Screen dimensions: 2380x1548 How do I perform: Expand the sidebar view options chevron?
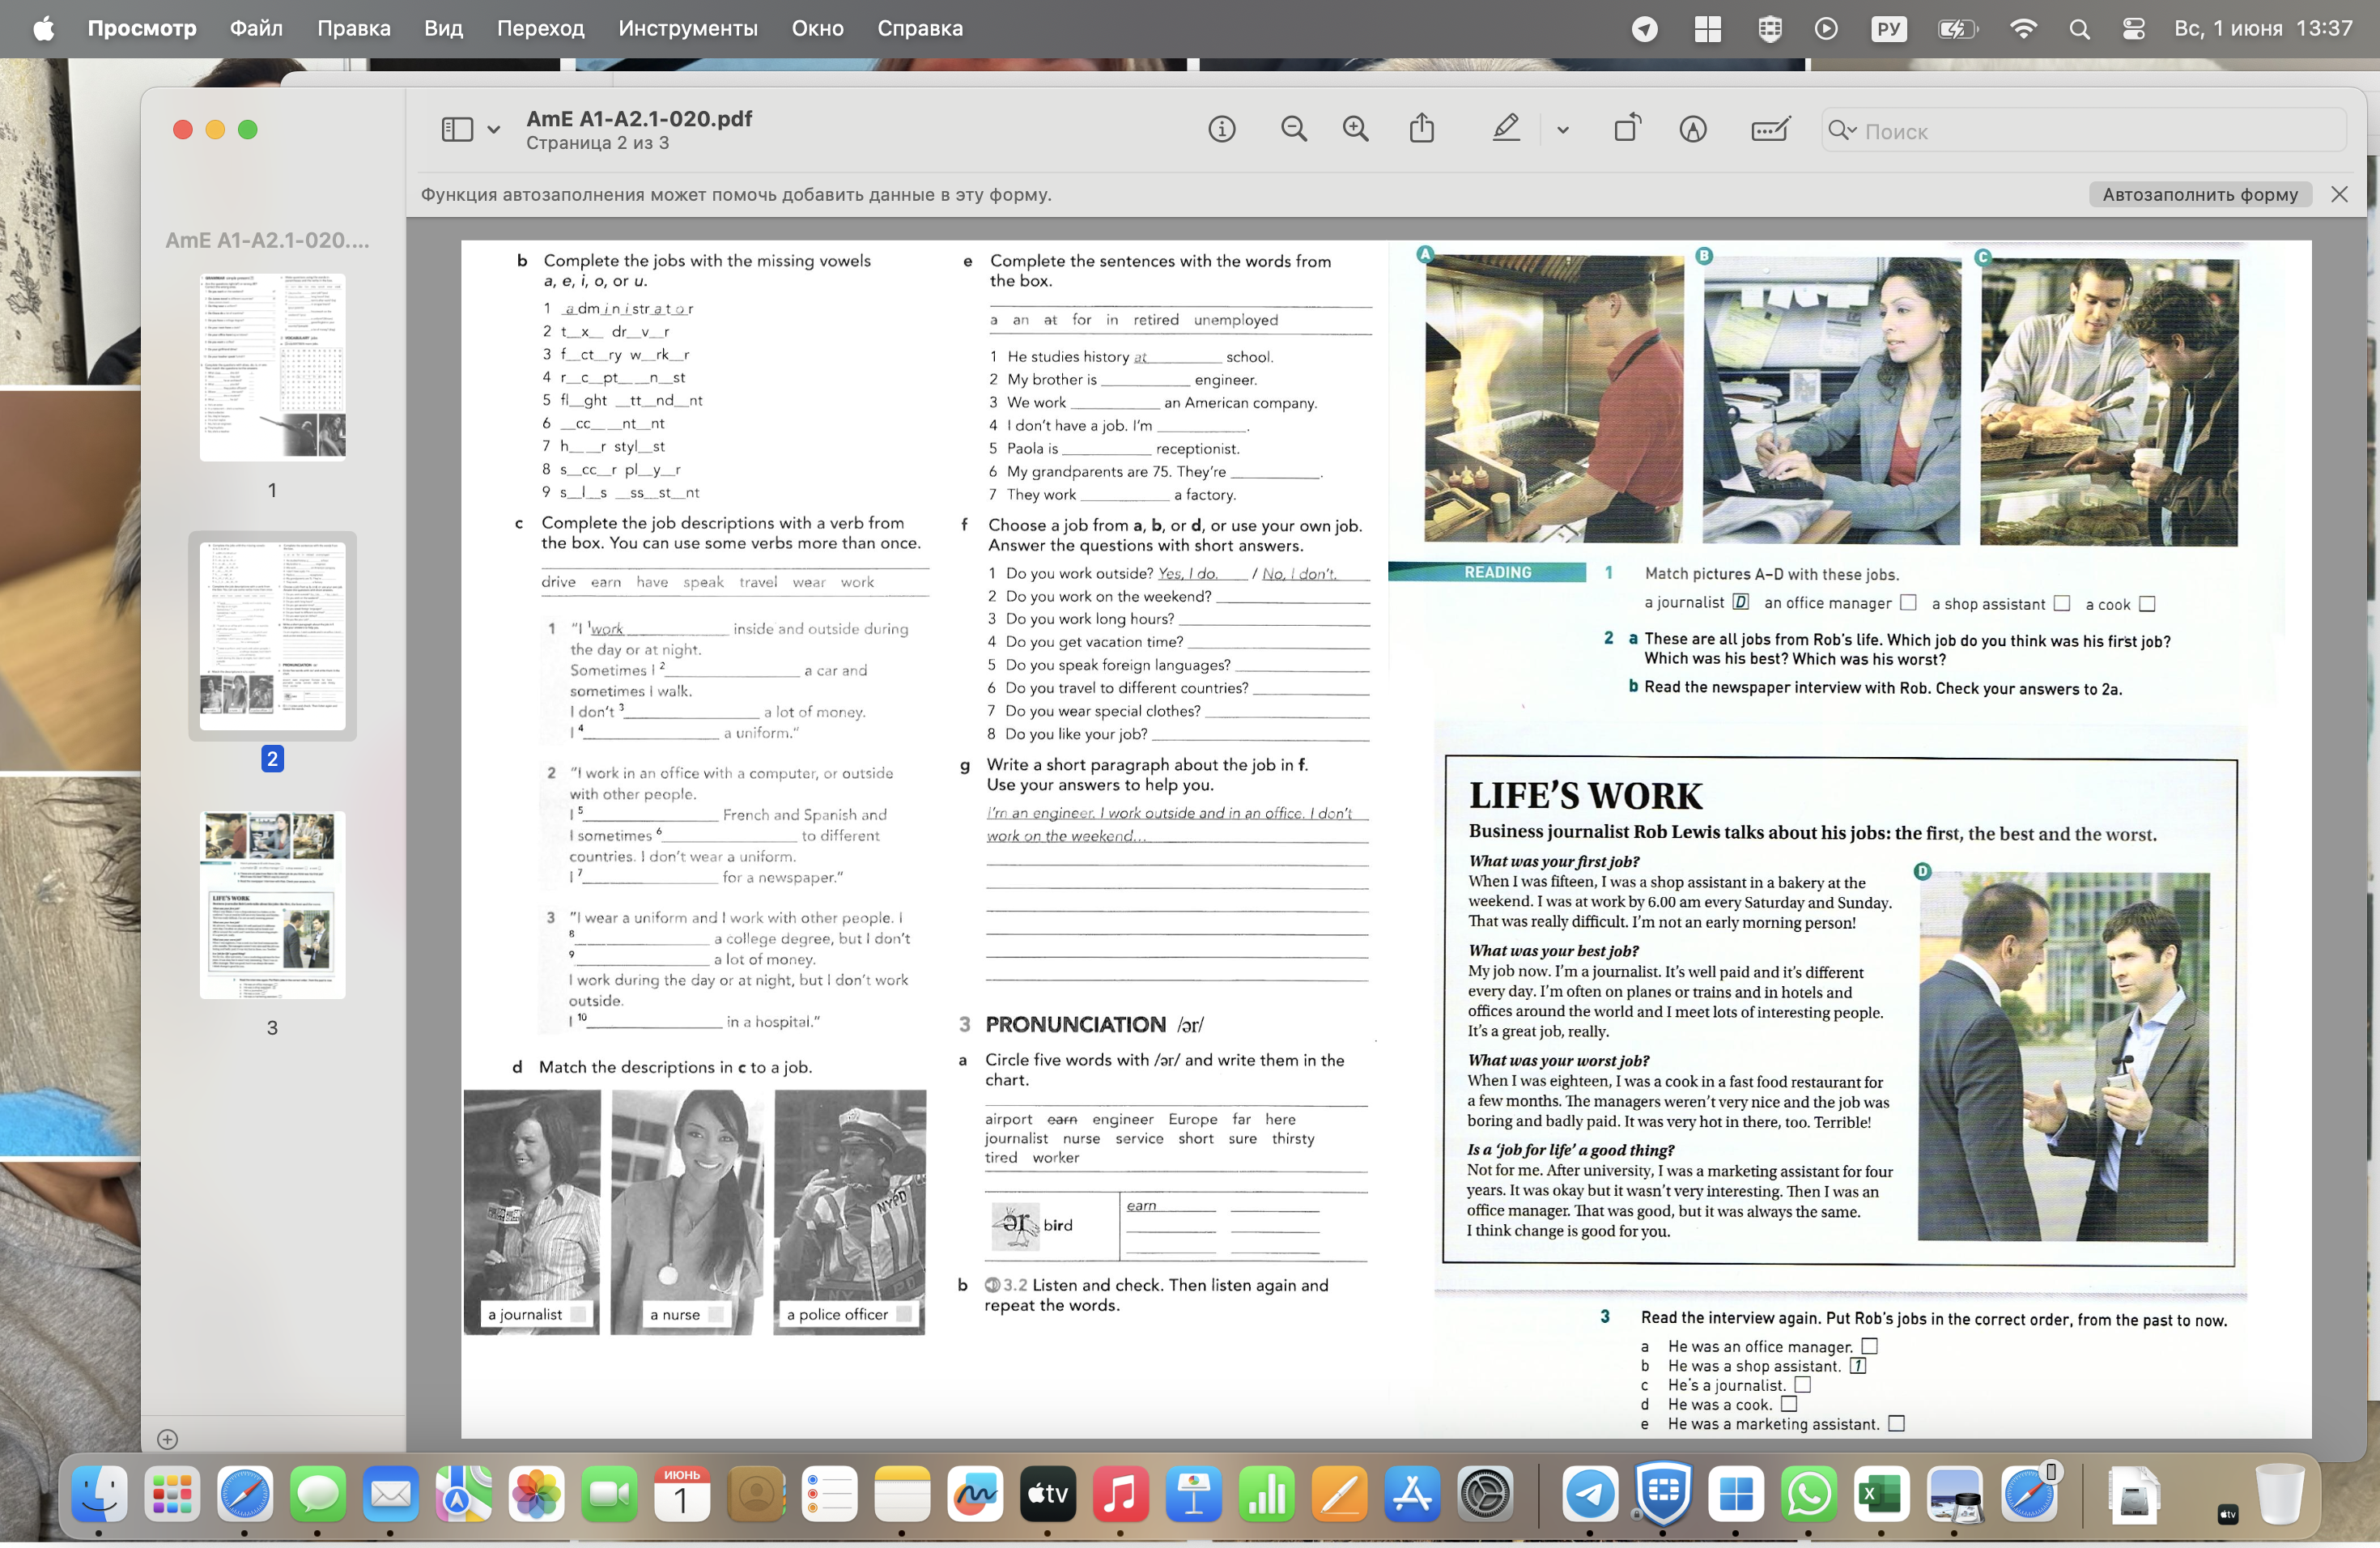(493, 130)
